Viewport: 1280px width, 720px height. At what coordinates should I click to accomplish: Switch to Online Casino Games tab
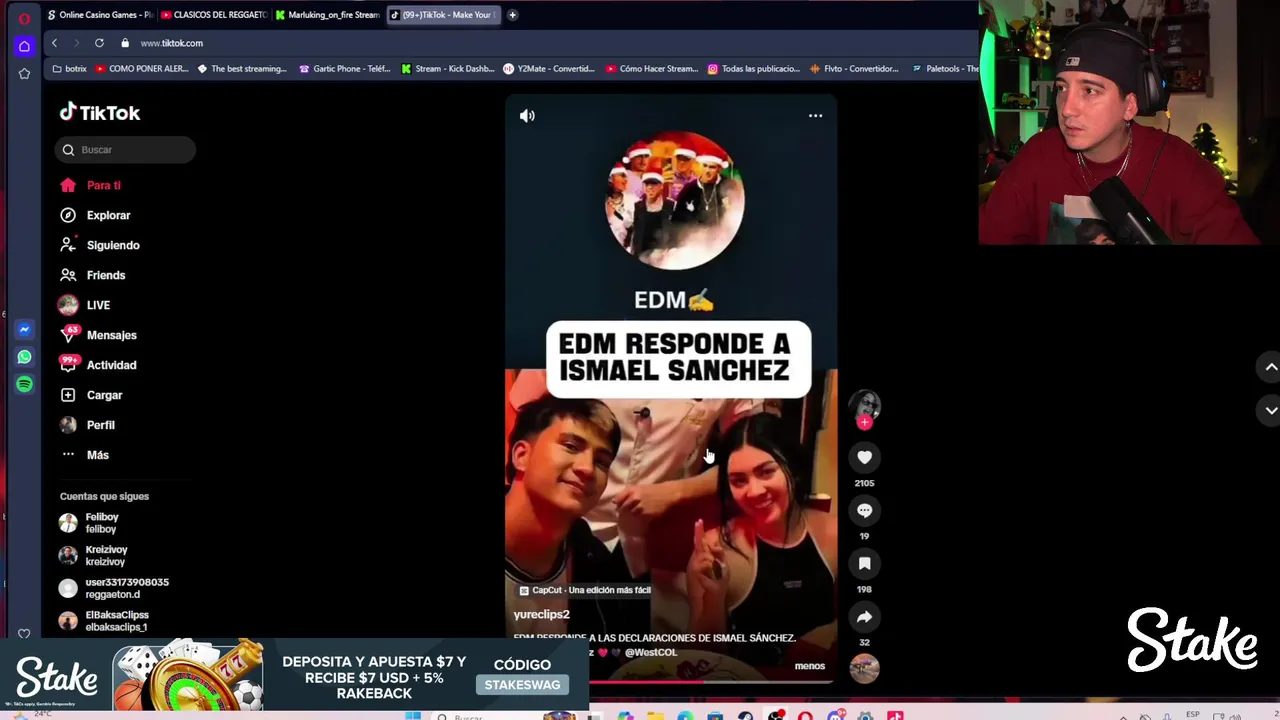[x=99, y=15]
